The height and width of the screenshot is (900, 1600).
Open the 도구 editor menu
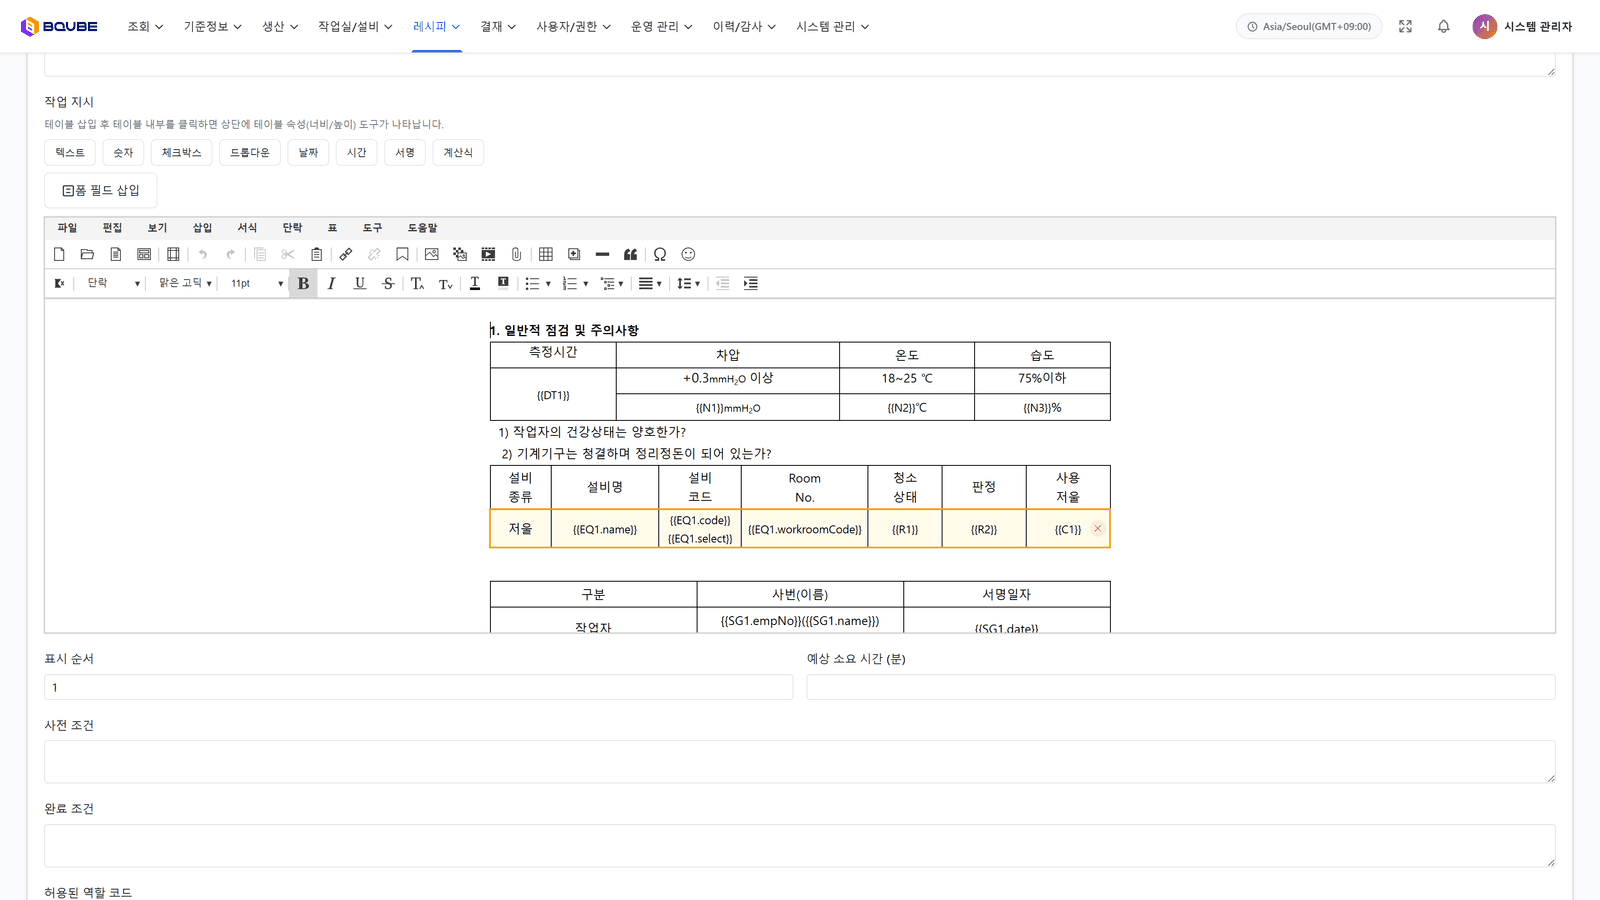[372, 228]
